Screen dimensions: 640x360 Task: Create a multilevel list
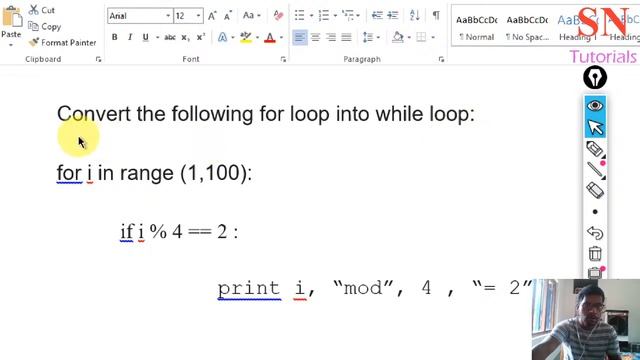(348, 16)
